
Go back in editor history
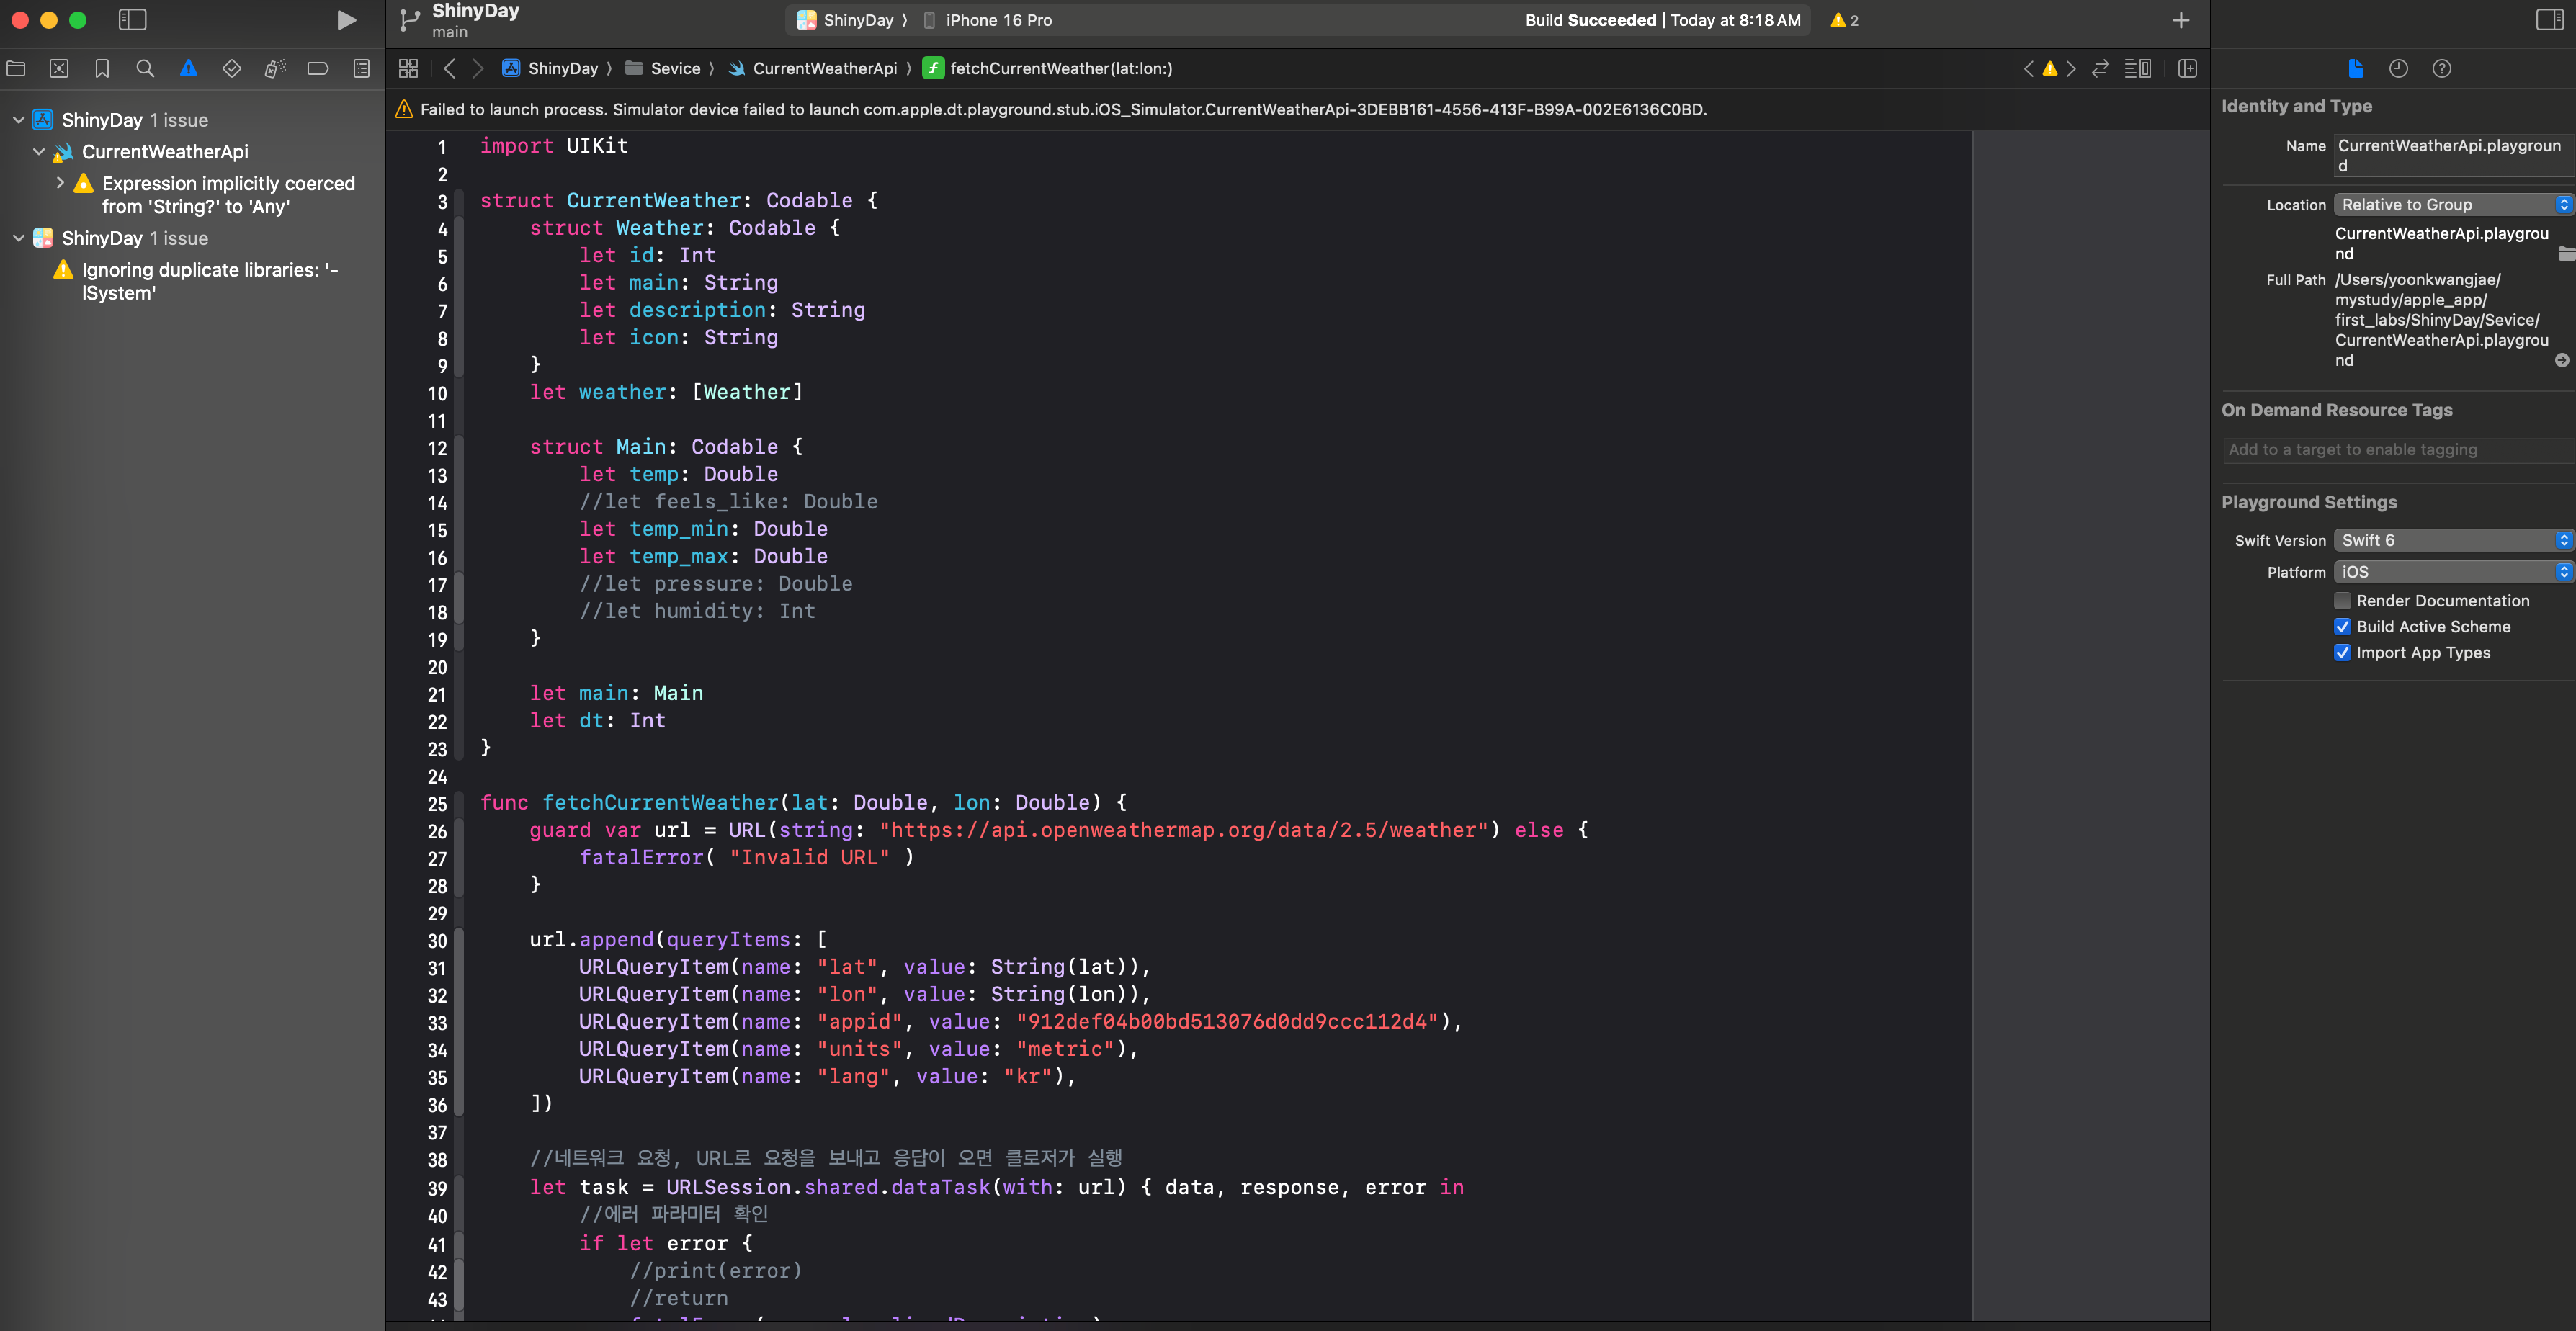coord(450,68)
